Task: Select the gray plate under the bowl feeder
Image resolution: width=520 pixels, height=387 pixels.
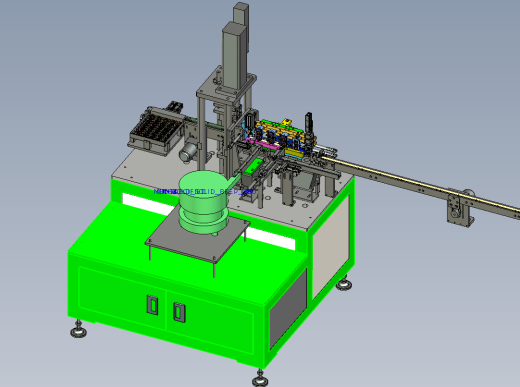Action: pos(197,239)
